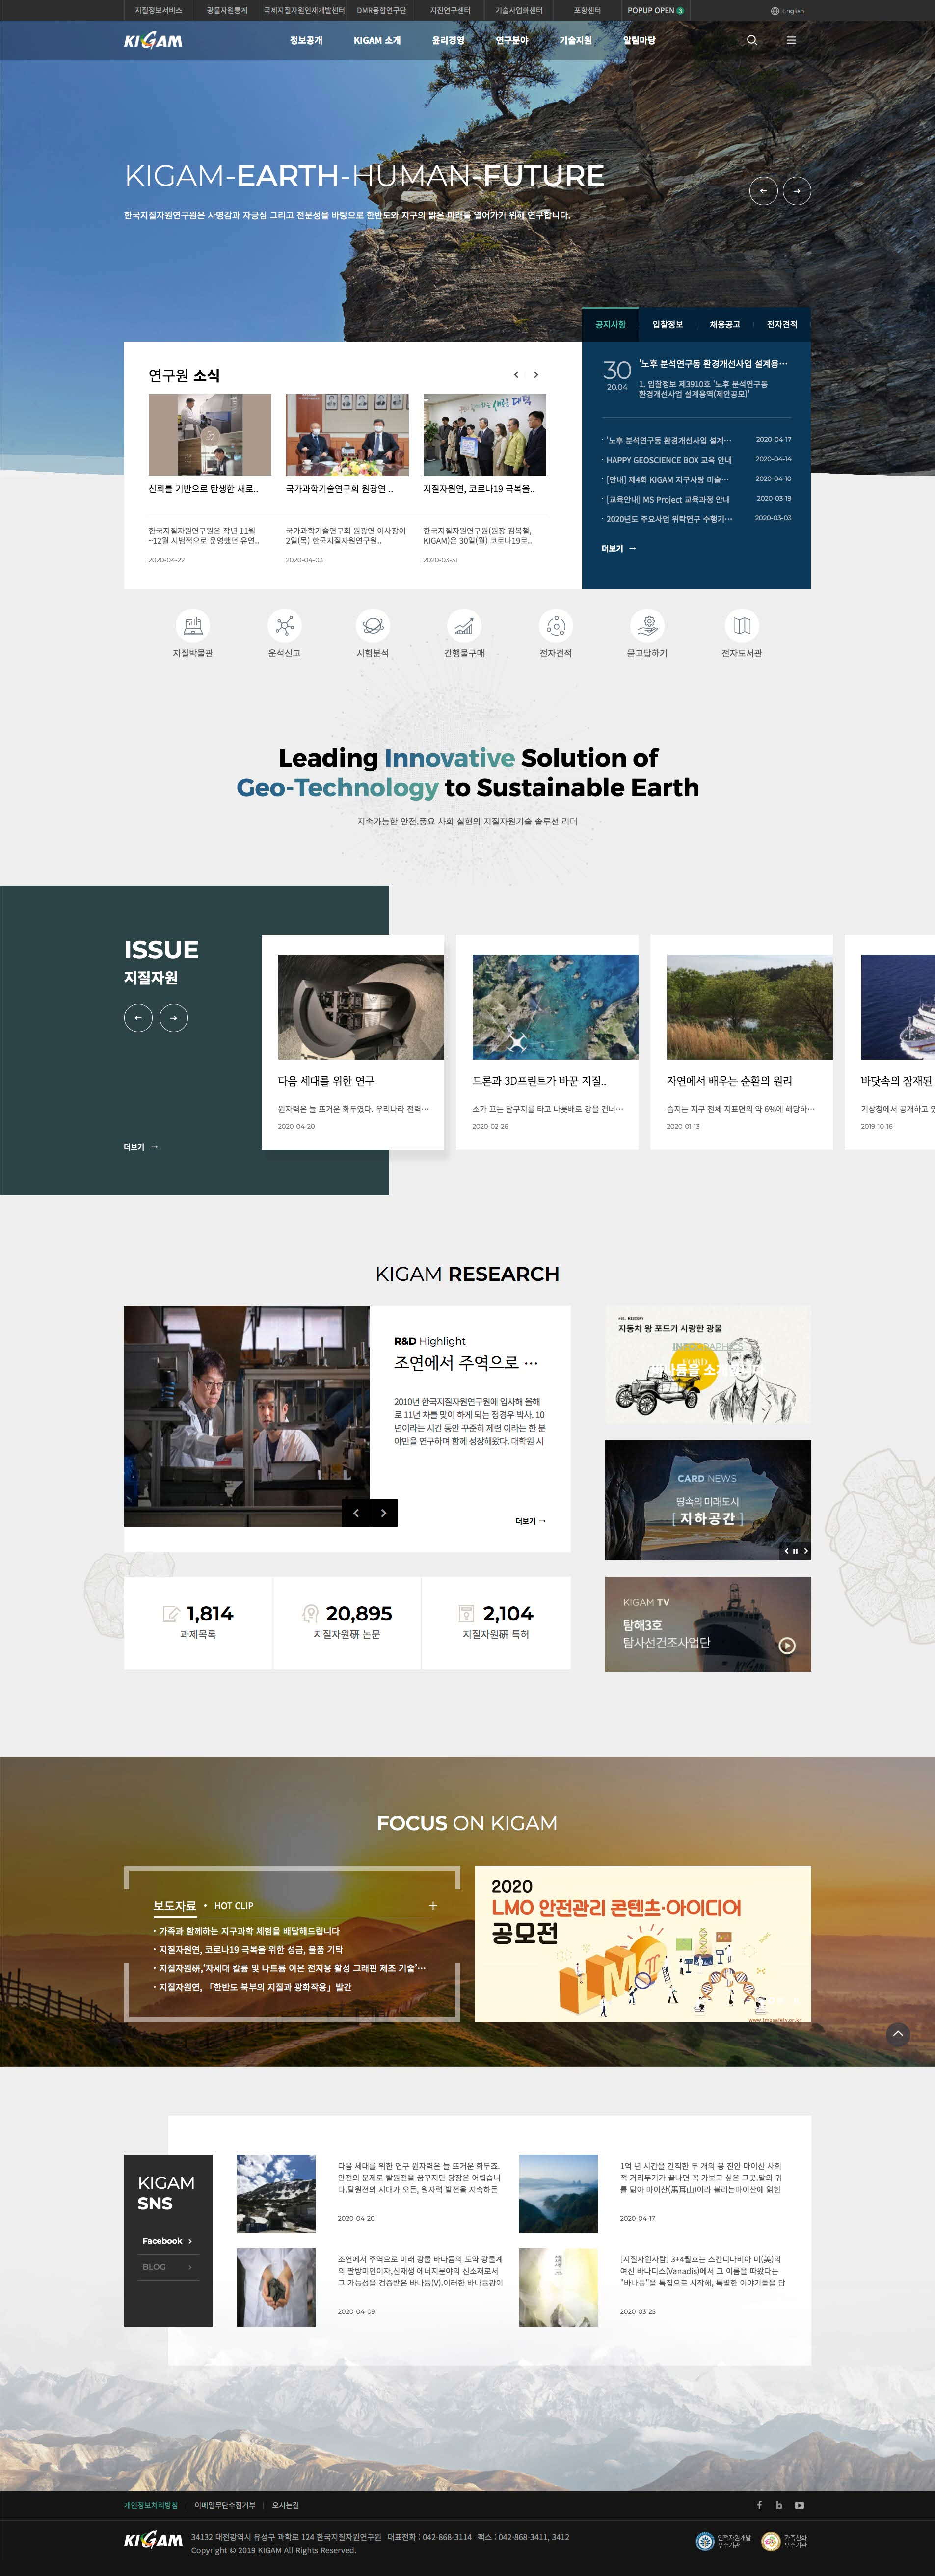935x2576 pixels.
Task: Open the 전자도서관 book icon
Action: 741,626
